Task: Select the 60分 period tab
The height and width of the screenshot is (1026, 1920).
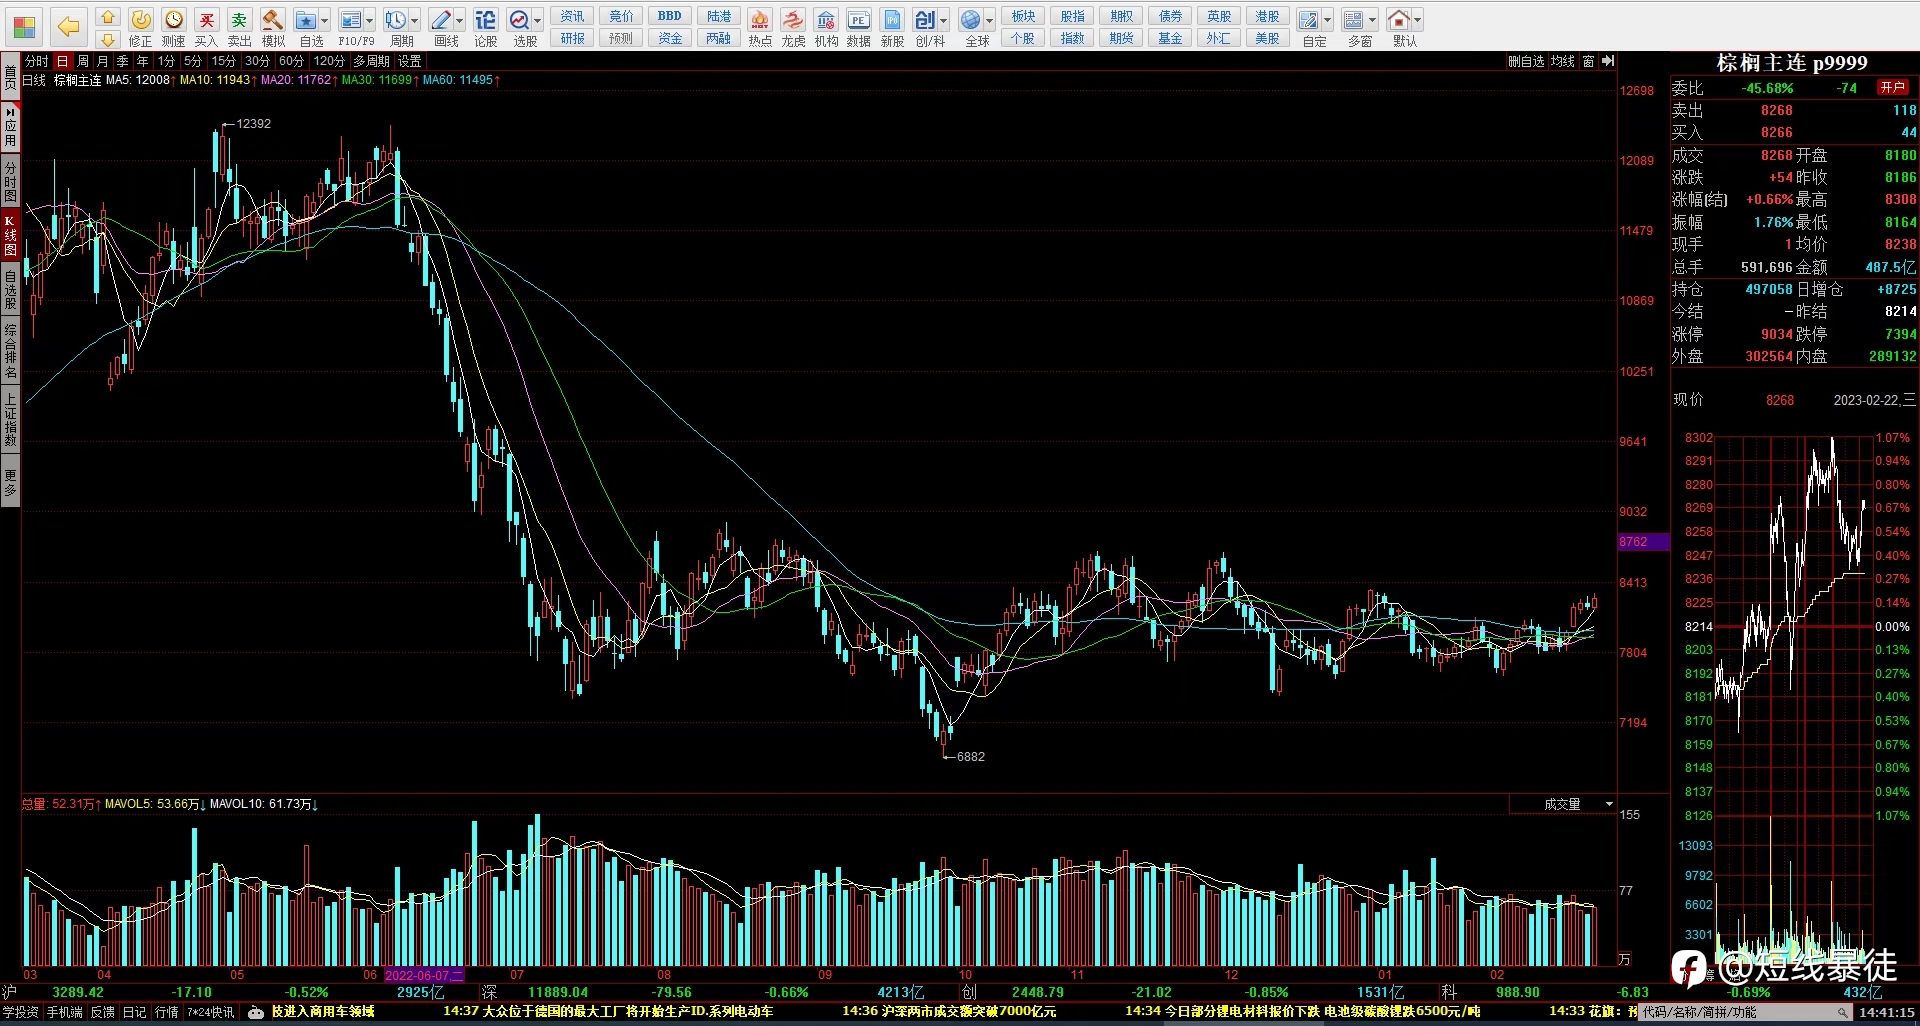Action: (291, 61)
